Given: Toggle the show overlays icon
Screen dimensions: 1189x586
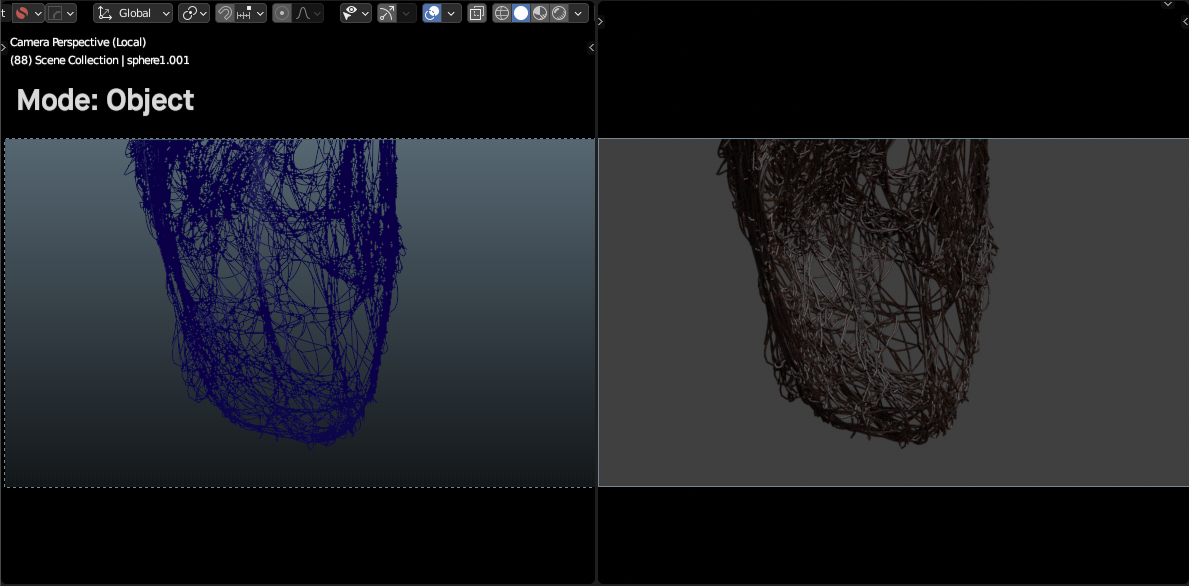Looking at the screenshot, I should coord(432,13).
